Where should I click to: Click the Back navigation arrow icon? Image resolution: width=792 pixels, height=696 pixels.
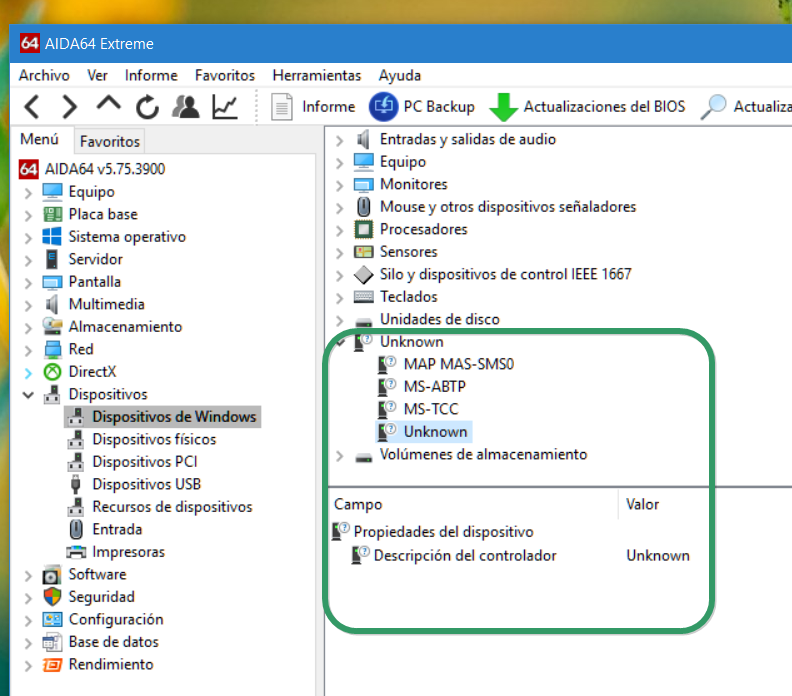coord(32,106)
